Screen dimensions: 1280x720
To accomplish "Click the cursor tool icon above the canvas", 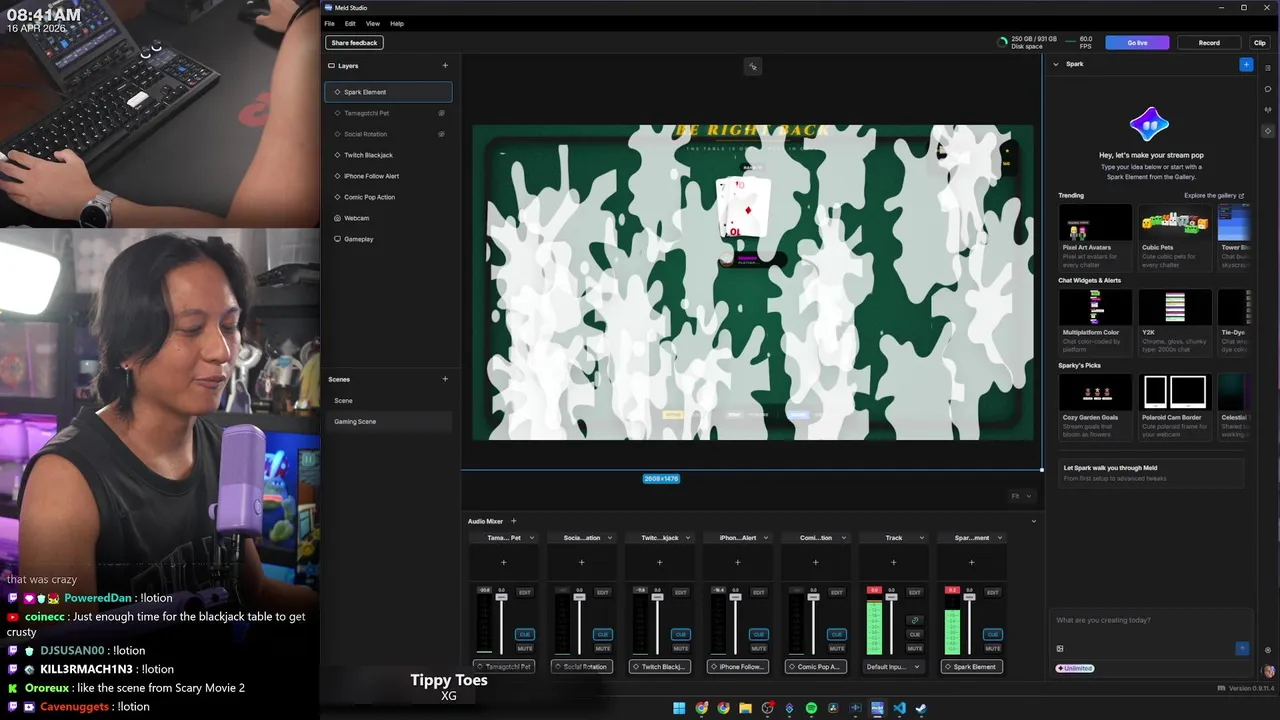I will 753,67.
